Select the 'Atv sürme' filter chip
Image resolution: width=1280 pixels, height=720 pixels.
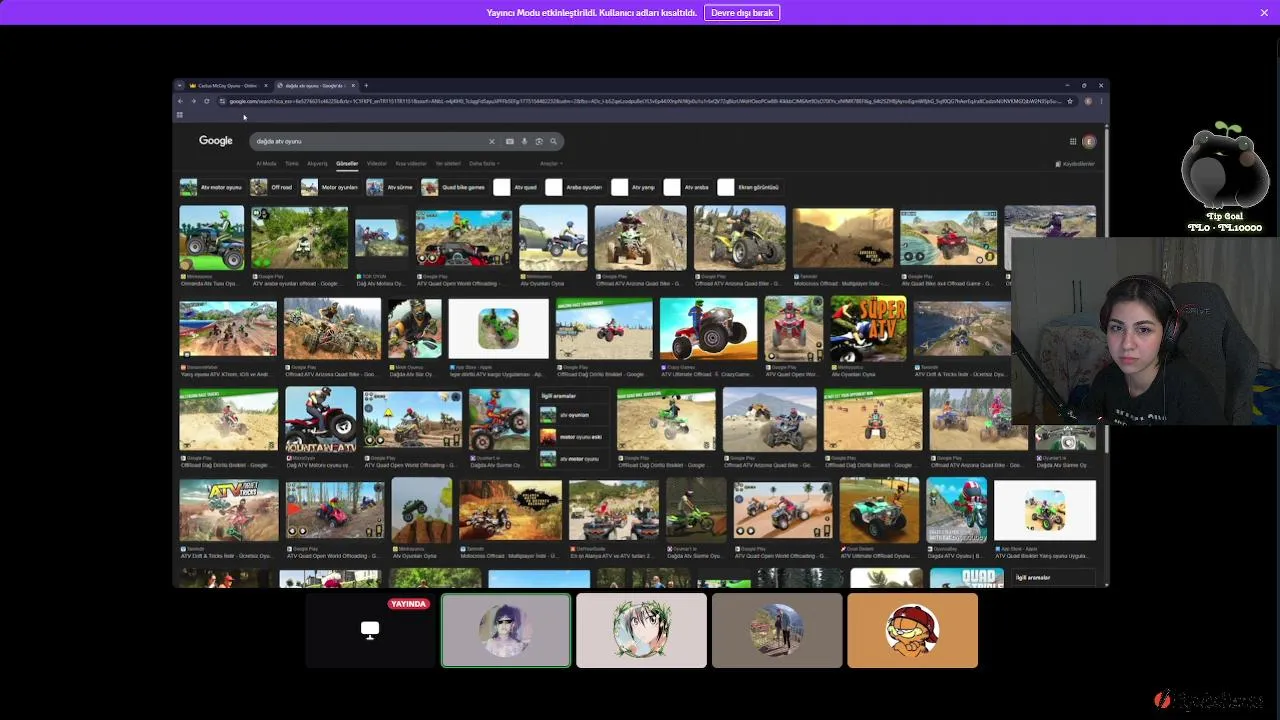click(x=390, y=187)
